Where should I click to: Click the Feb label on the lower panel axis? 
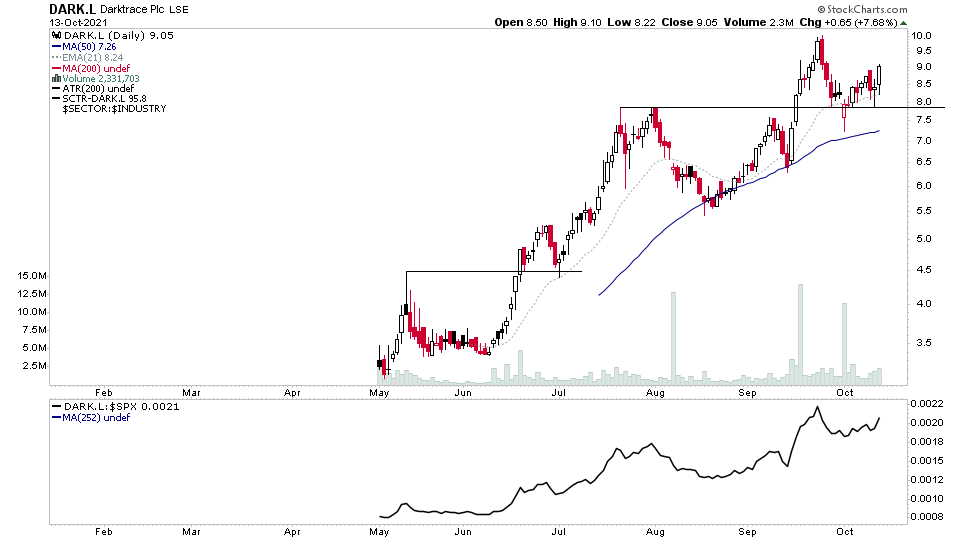[103, 531]
